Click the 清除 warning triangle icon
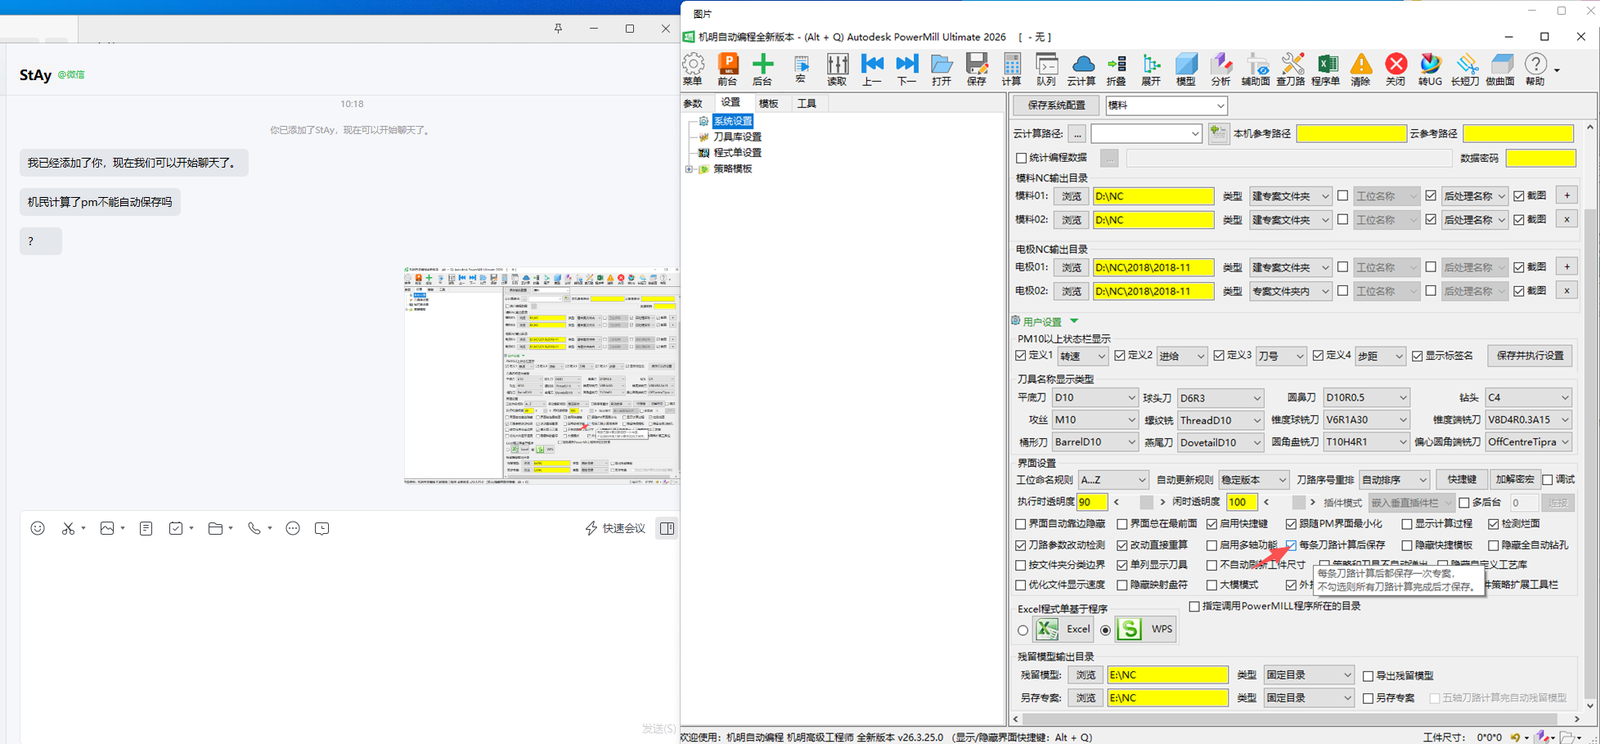Viewport: 1600px width, 744px height. pyautogui.click(x=1361, y=69)
